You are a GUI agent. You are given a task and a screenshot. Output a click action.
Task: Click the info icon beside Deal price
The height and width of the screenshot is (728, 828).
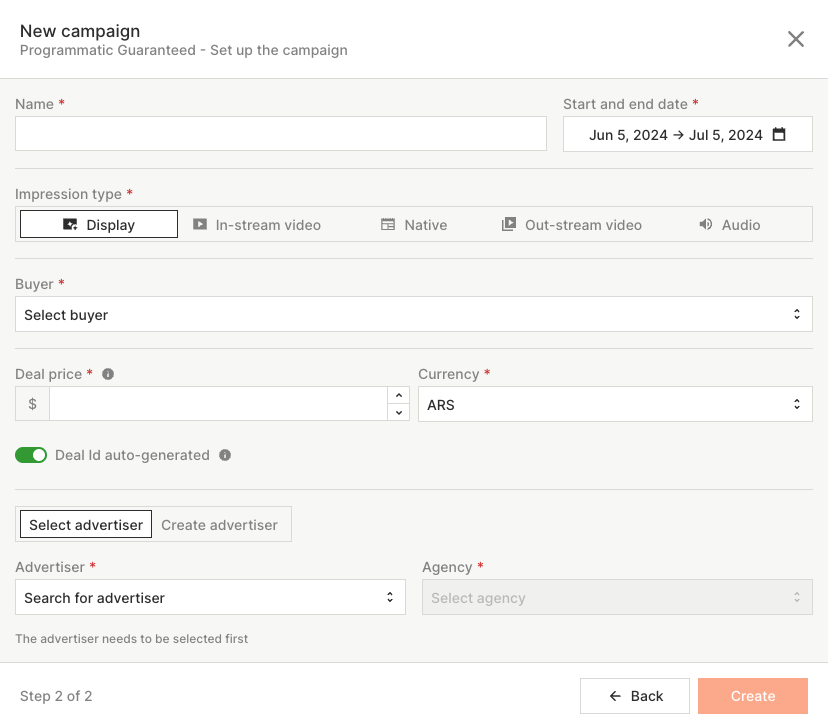tap(108, 374)
